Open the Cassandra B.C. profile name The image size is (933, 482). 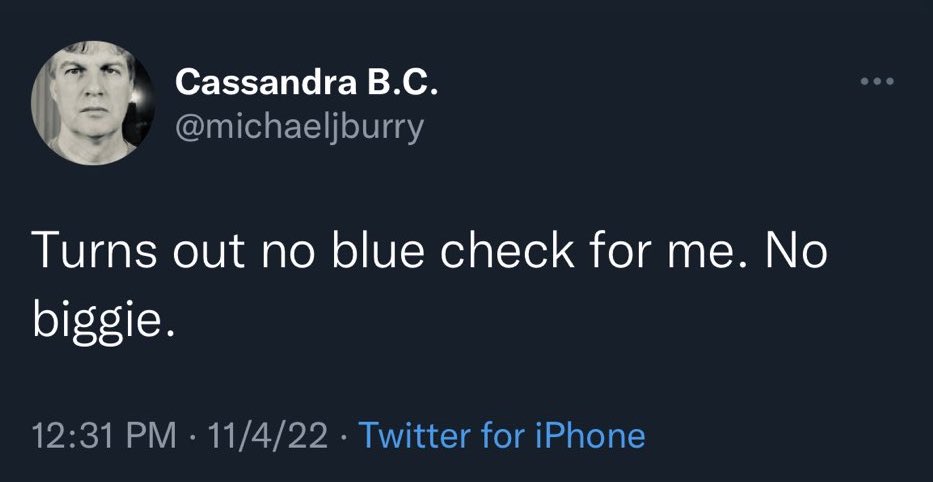(306, 86)
